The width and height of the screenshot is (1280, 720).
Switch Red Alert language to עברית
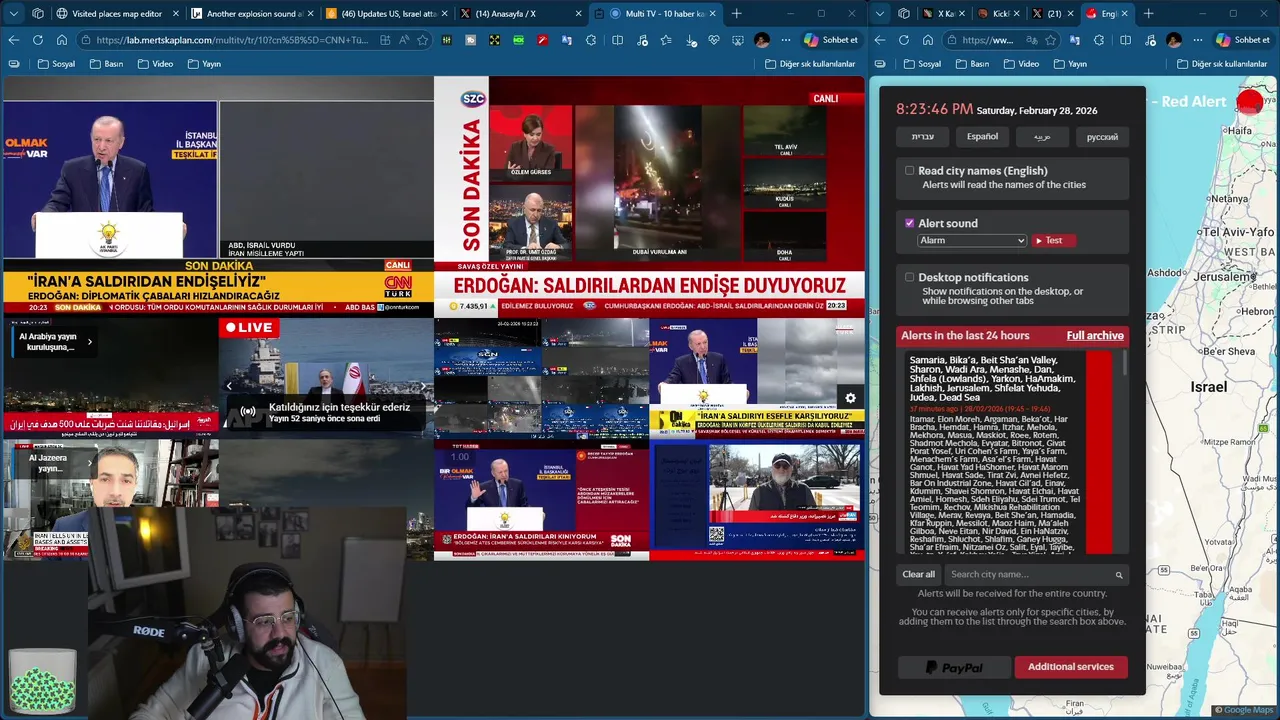[923, 137]
